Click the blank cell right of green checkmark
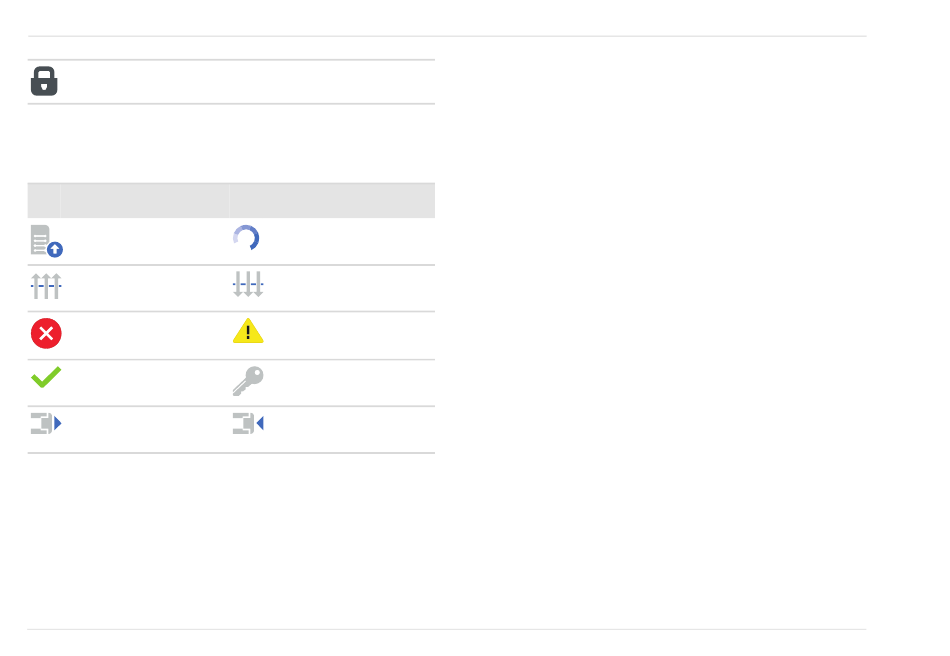The height and width of the screenshot is (656, 950). (x=145, y=383)
